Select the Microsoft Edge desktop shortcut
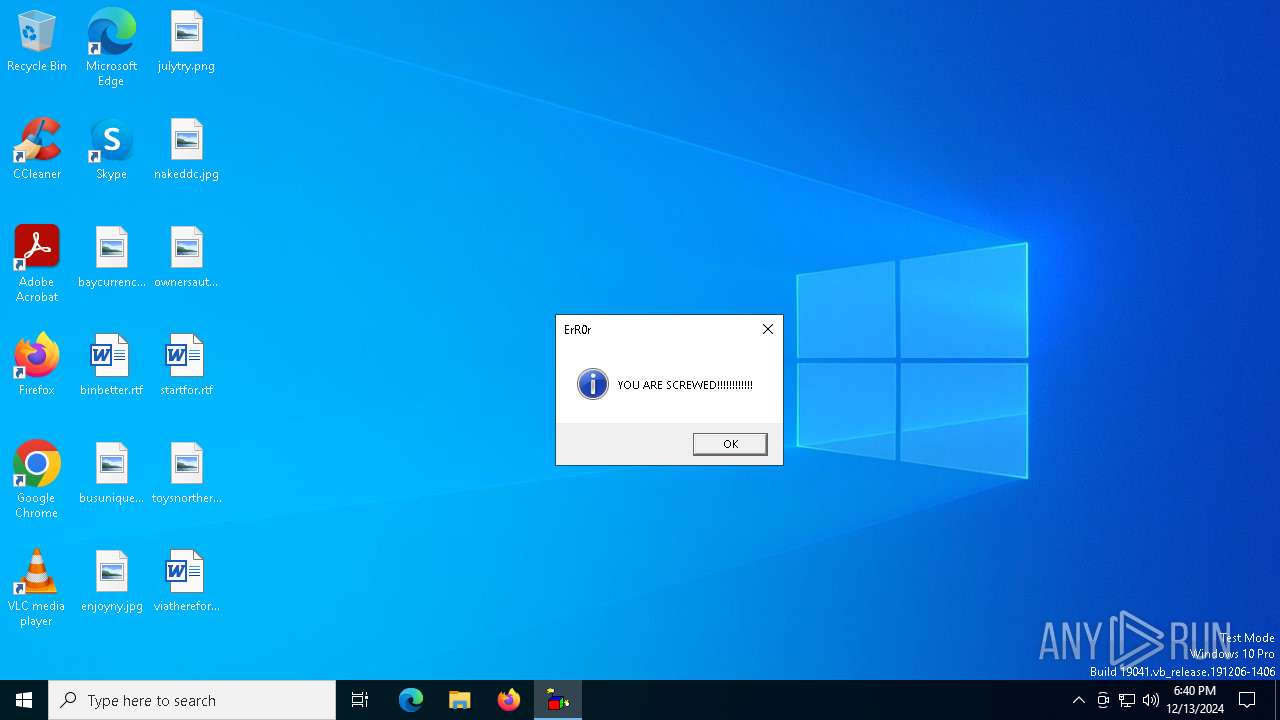The image size is (1280, 720). click(x=111, y=48)
